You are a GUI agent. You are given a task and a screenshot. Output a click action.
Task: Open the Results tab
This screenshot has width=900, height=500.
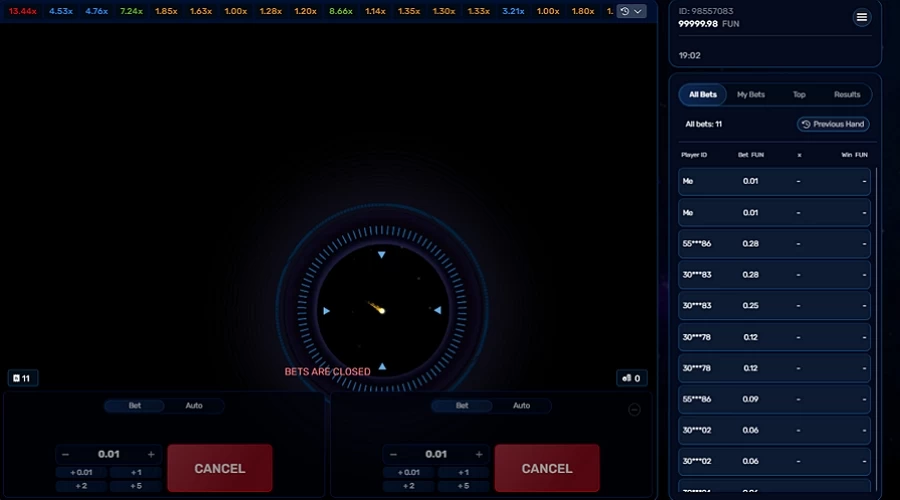pyautogui.click(x=847, y=95)
